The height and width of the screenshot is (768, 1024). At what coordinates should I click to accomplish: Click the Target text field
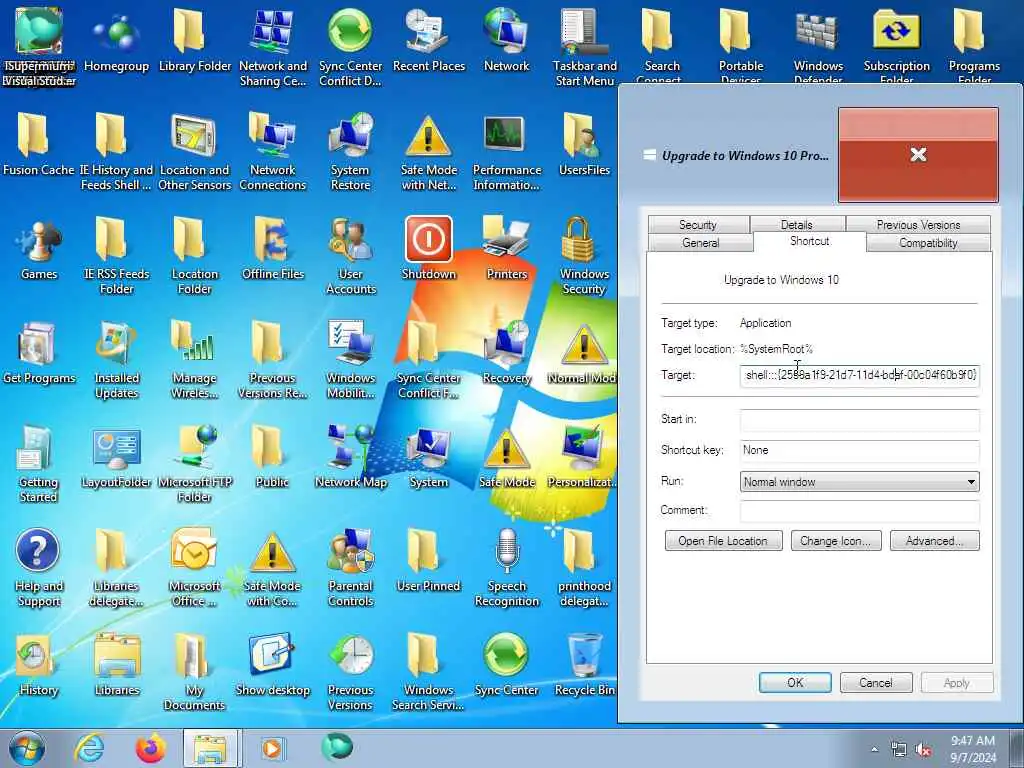(x=859, y=376)
